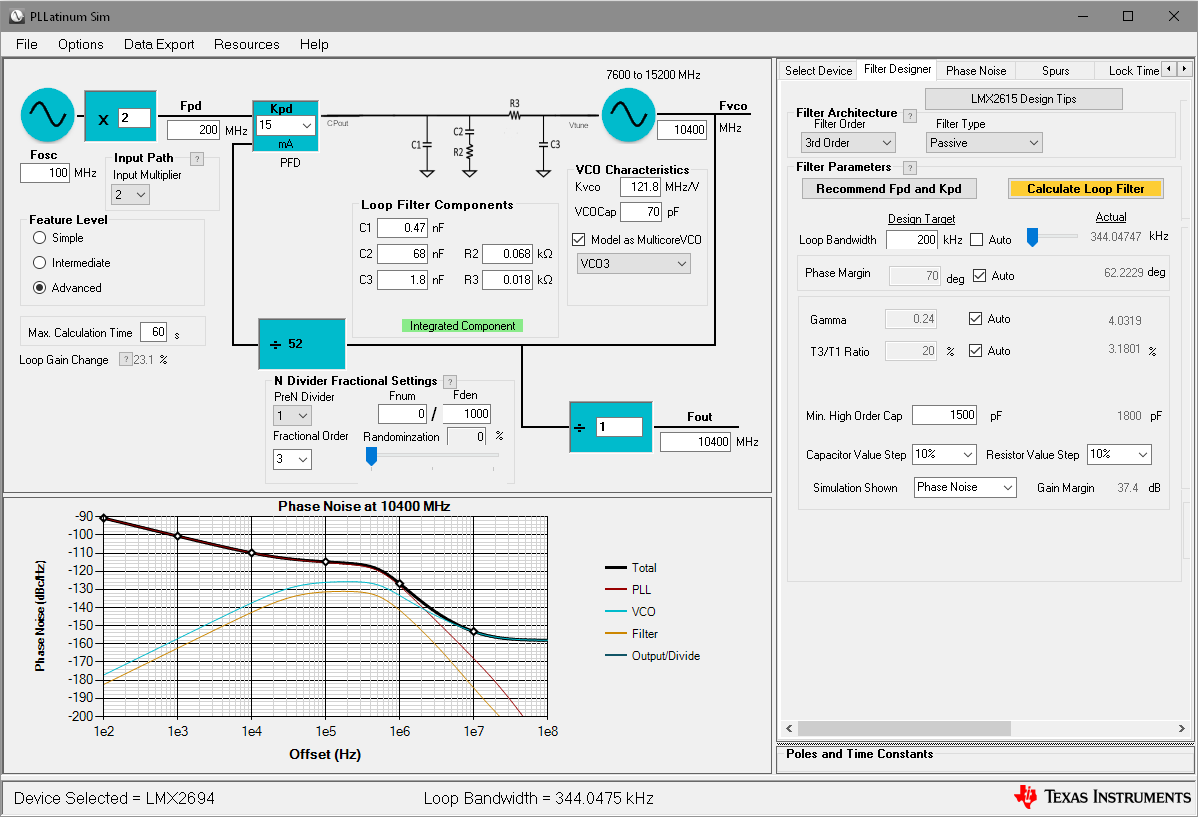Enable Auto for Loop Bandwidth
This screenshot has width=1198, height=817.
pos(977,240)
